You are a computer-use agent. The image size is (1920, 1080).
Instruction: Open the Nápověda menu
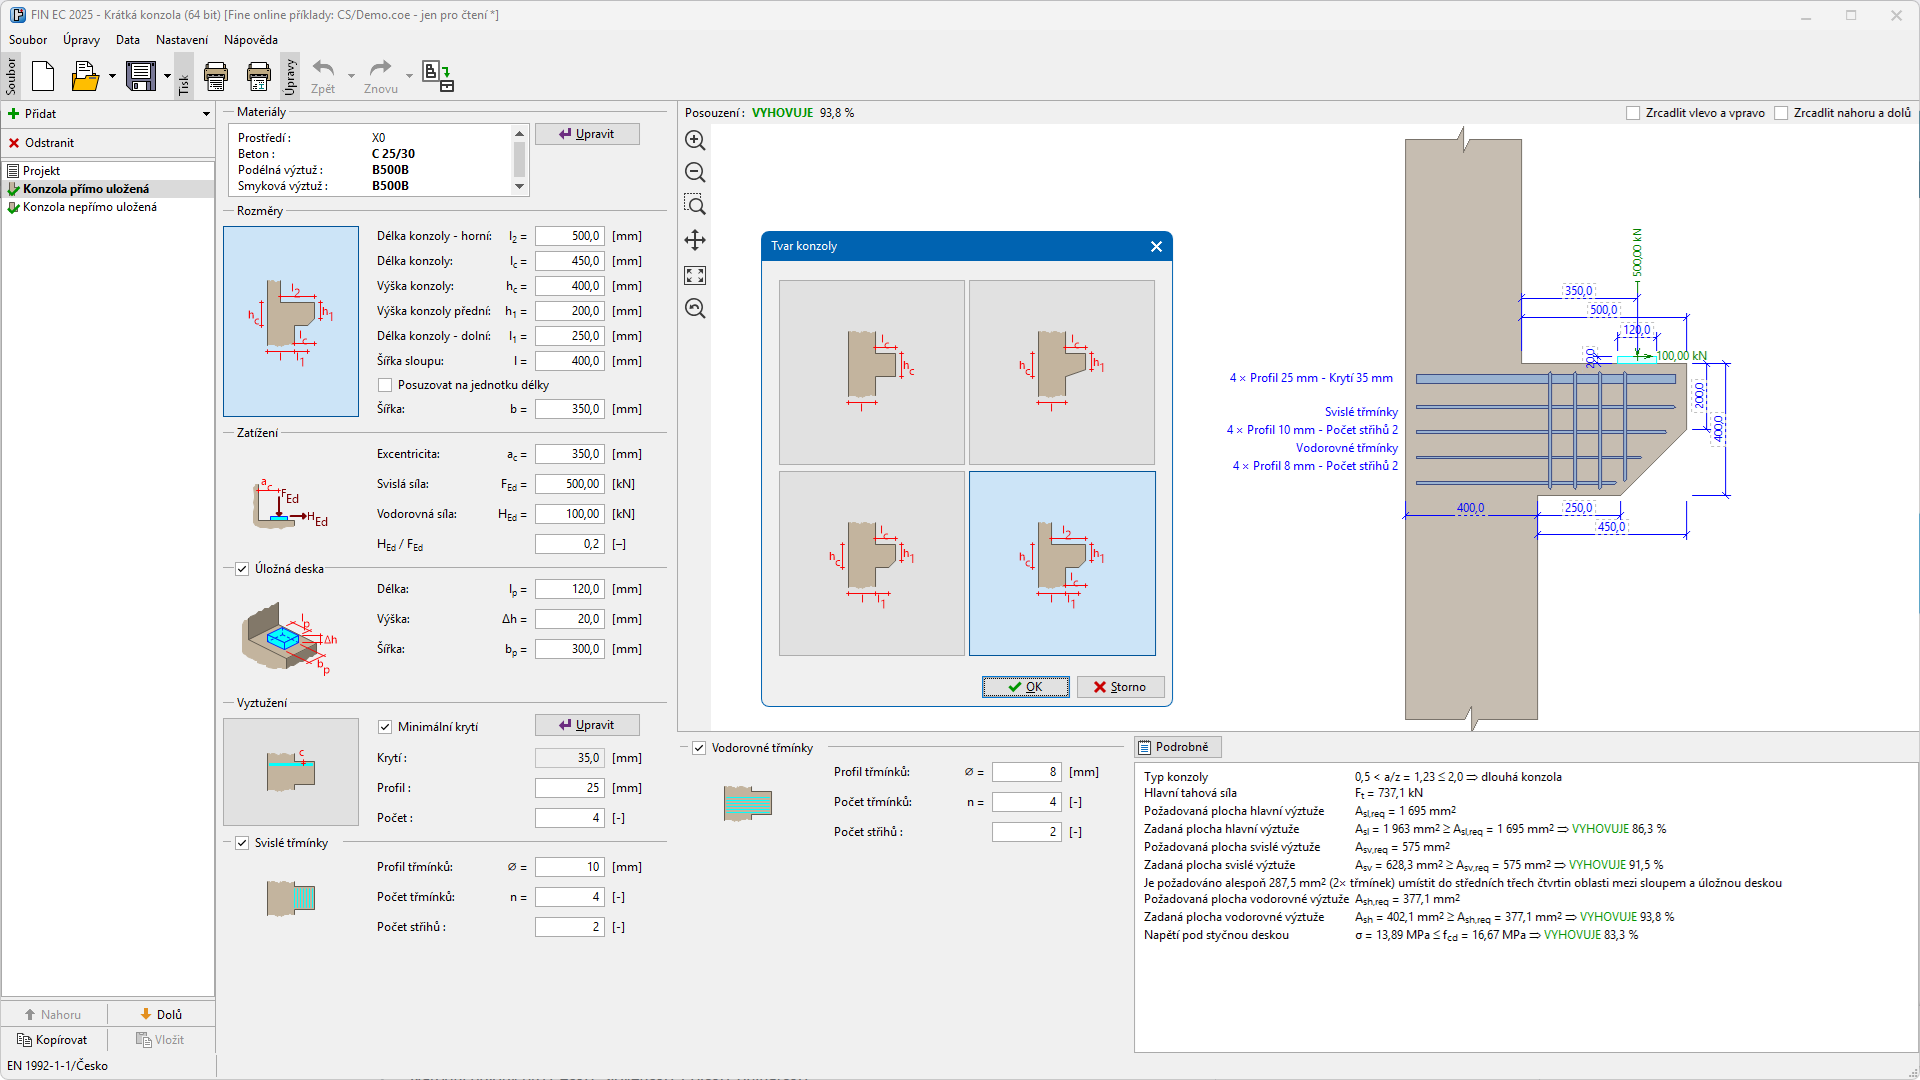(250, 40)
